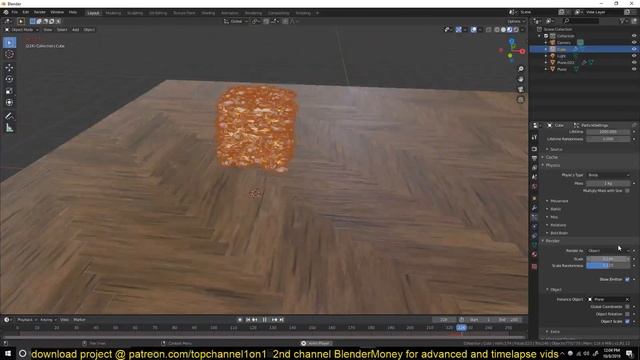
Task: Open the Particles properties tab
Action: point(534,218)
